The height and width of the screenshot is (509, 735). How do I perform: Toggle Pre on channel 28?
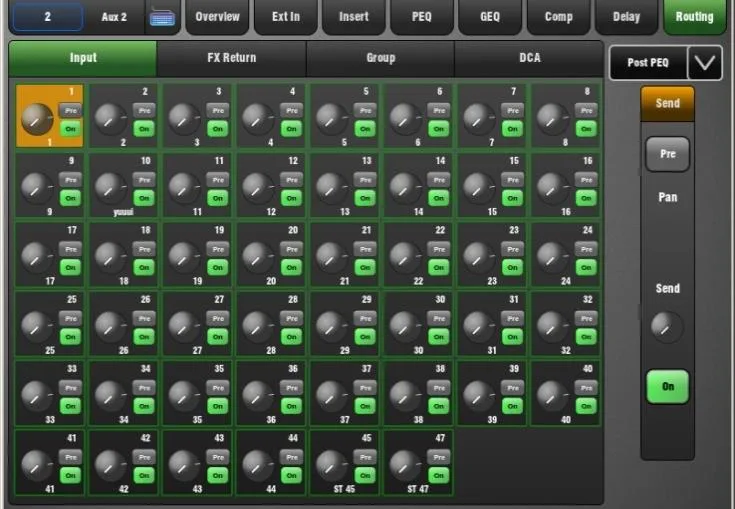292,319
